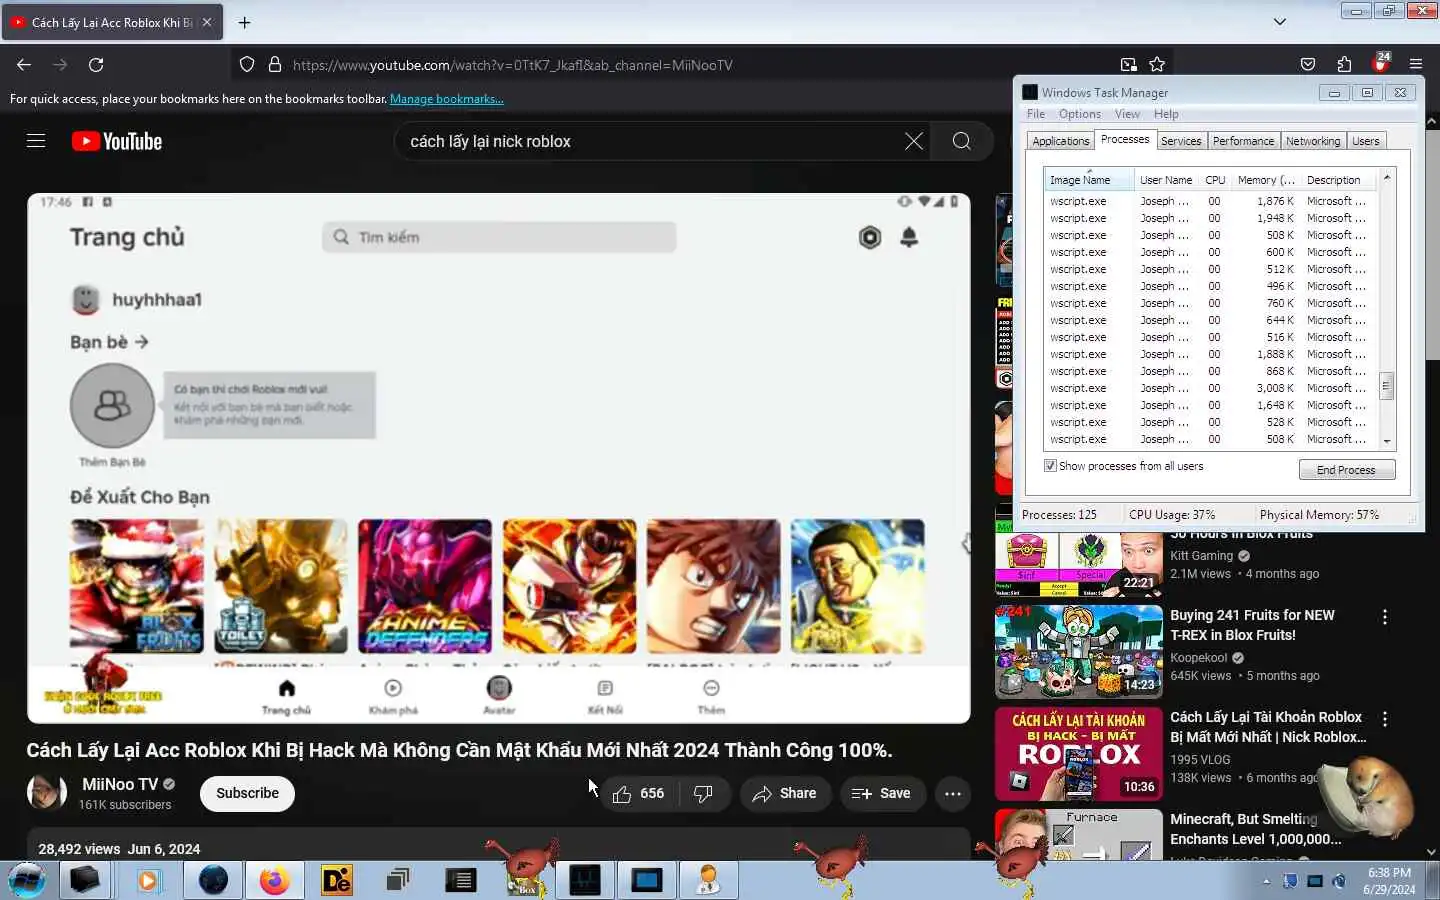Viewport: 1440px width, 900px height.
Task: Clear the YouTube search box text
Action: (913, 141)
